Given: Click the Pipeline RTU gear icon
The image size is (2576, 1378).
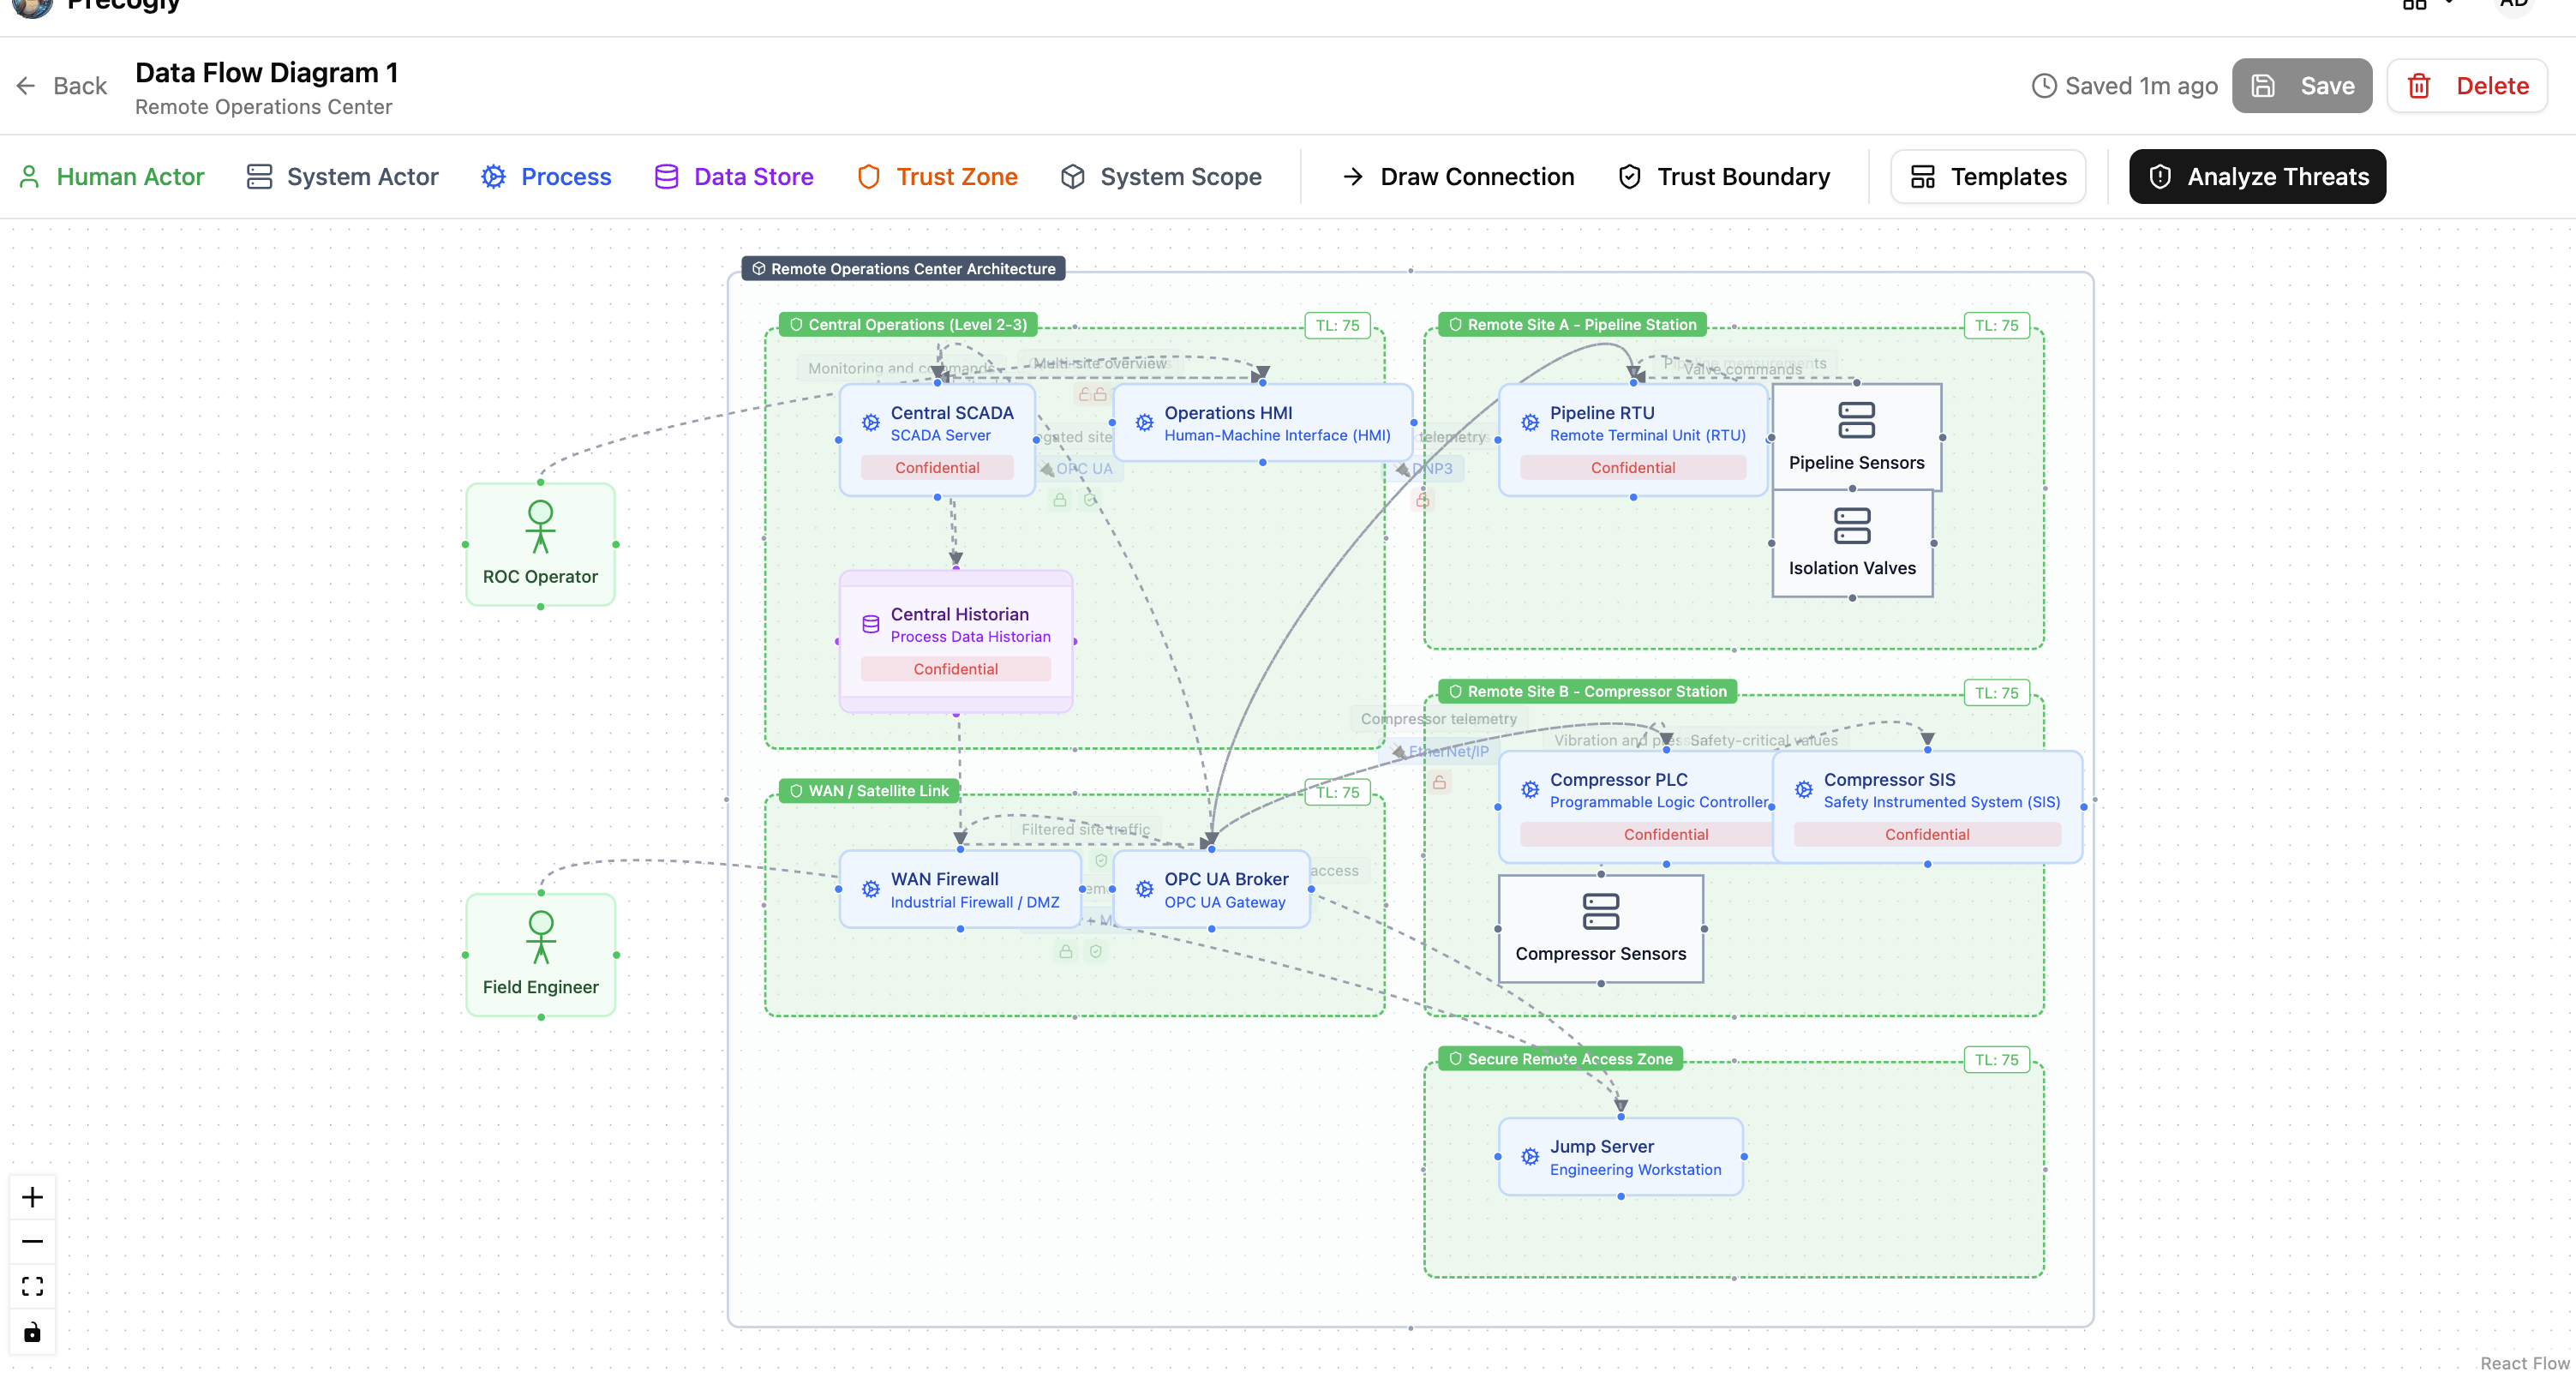Looking at the screenshot, I should [x=1530, y=423].
